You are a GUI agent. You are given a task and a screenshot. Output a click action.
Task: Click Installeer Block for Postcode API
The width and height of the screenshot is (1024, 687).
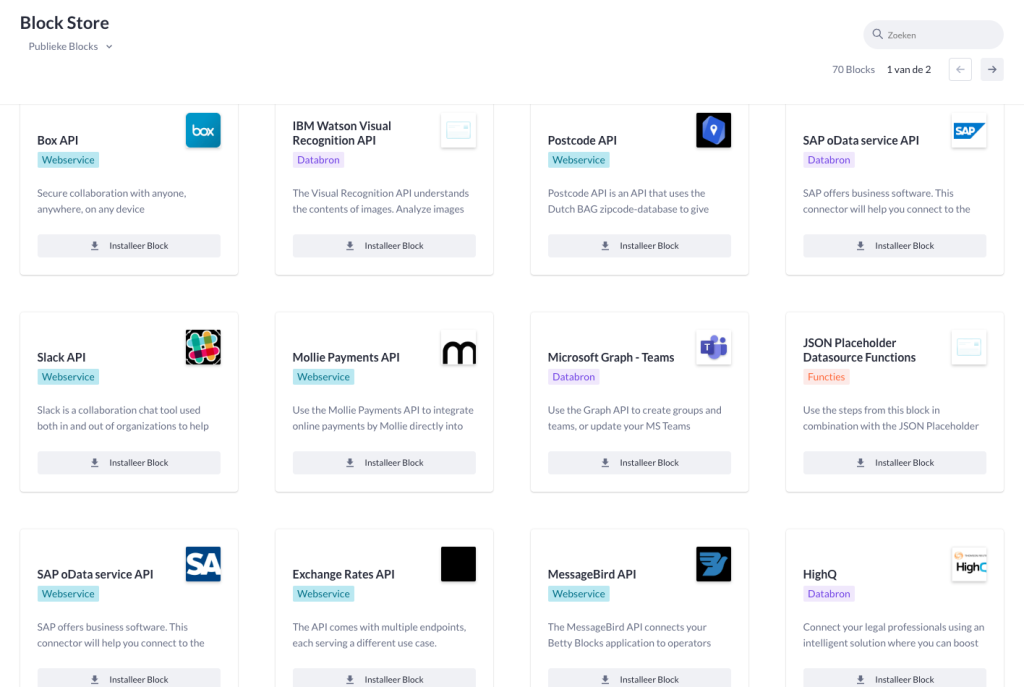point(639,246)
